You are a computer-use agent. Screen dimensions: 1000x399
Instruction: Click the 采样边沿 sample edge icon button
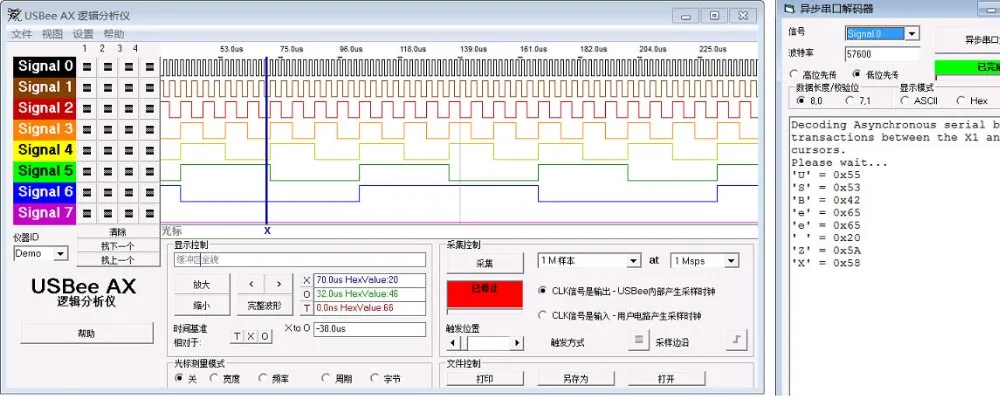click(736, 341)
